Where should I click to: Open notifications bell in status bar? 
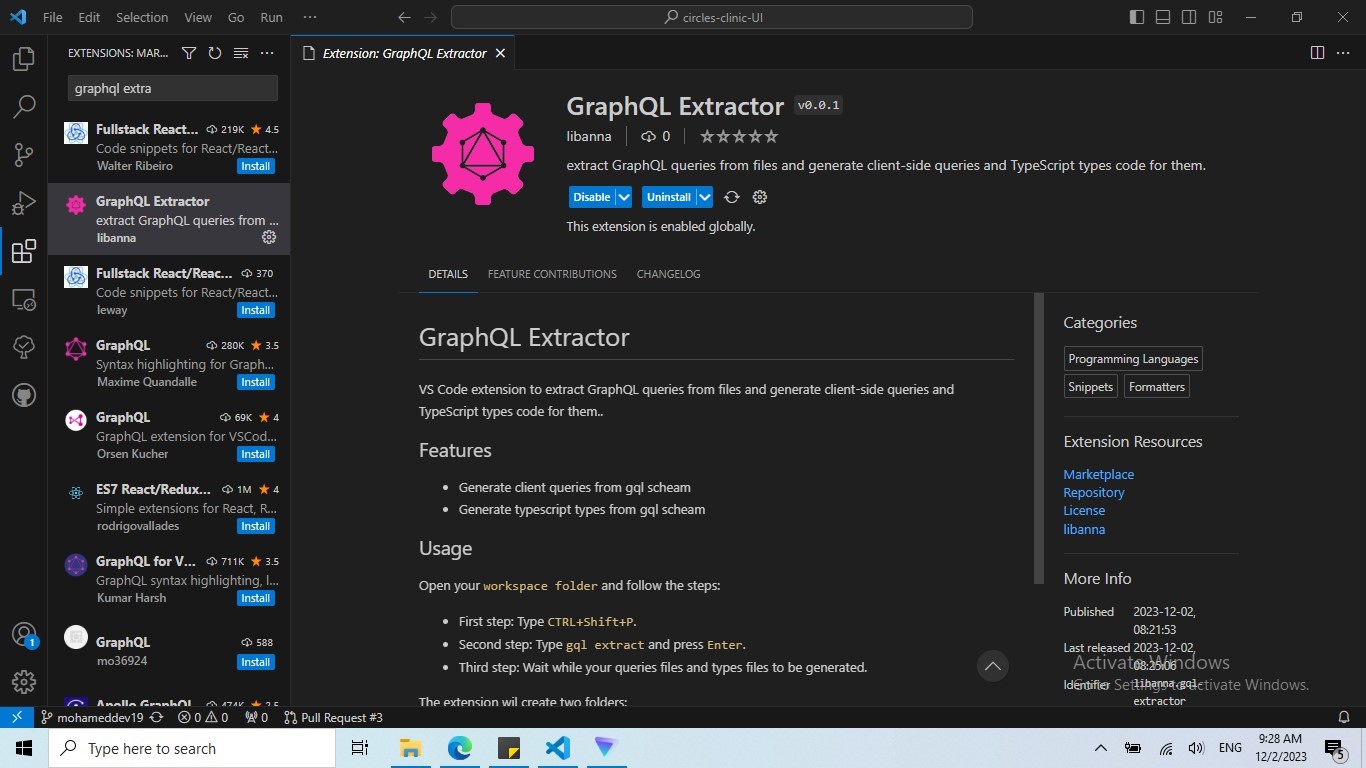coord(1344,717)
